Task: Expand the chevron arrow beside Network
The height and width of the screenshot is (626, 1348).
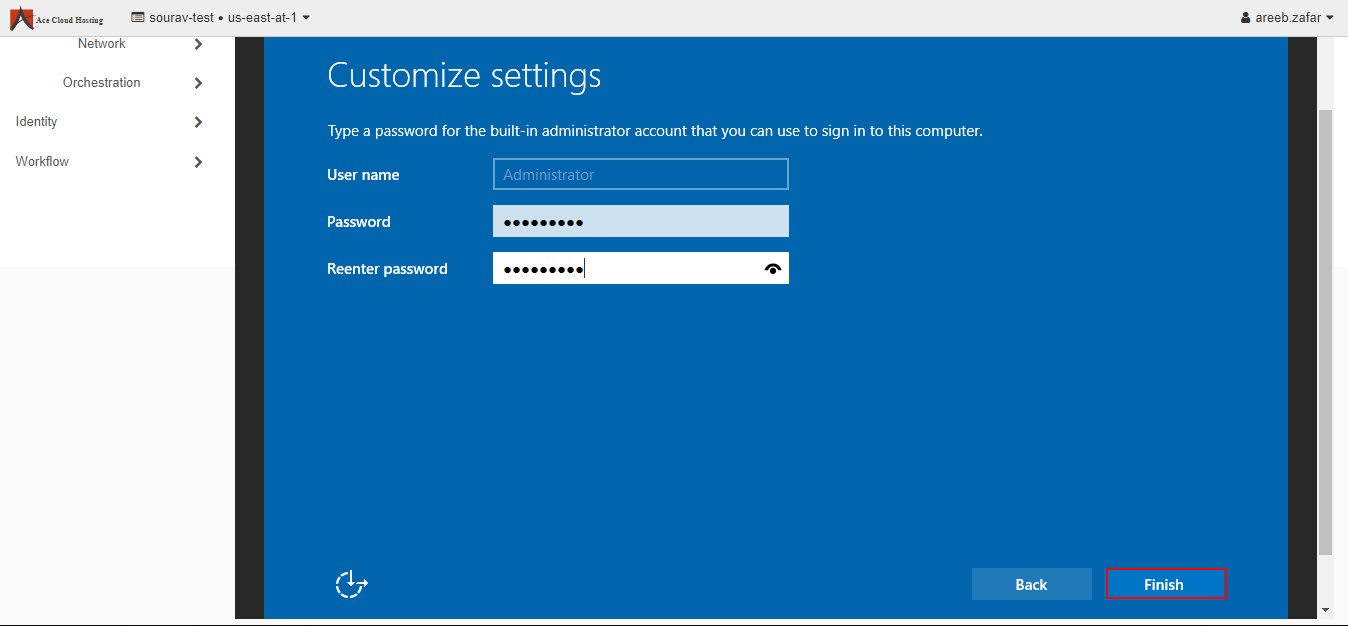Action: (198, 44)
